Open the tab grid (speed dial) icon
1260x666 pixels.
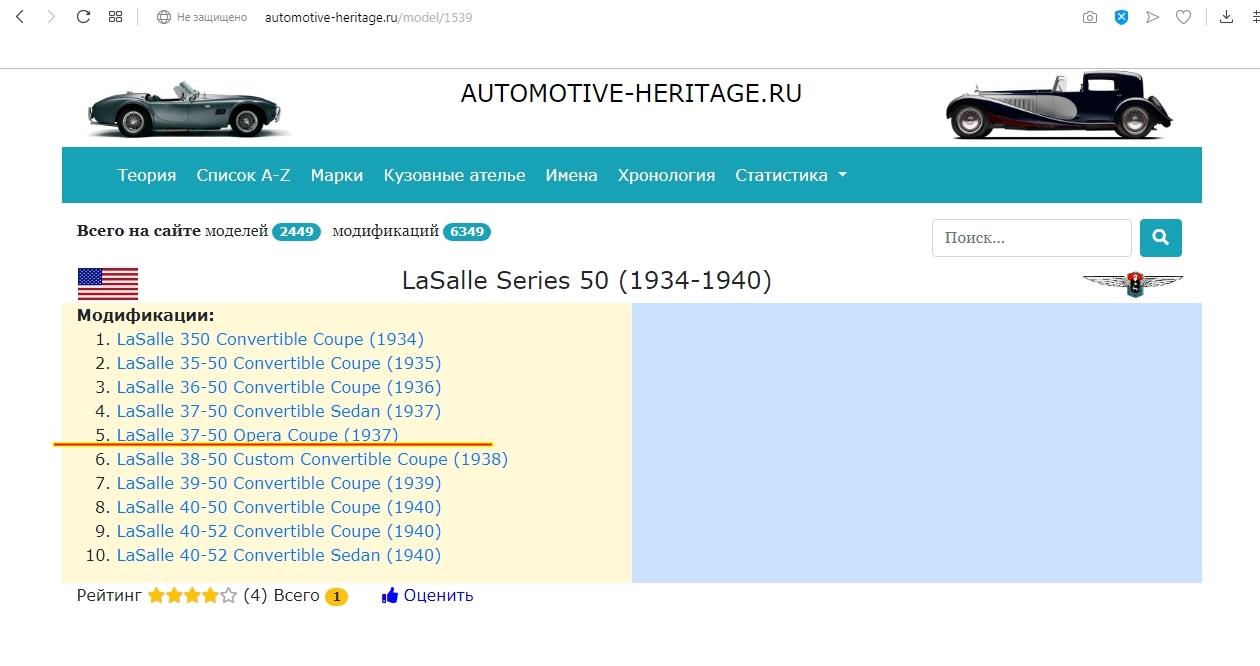coord(115,17)
